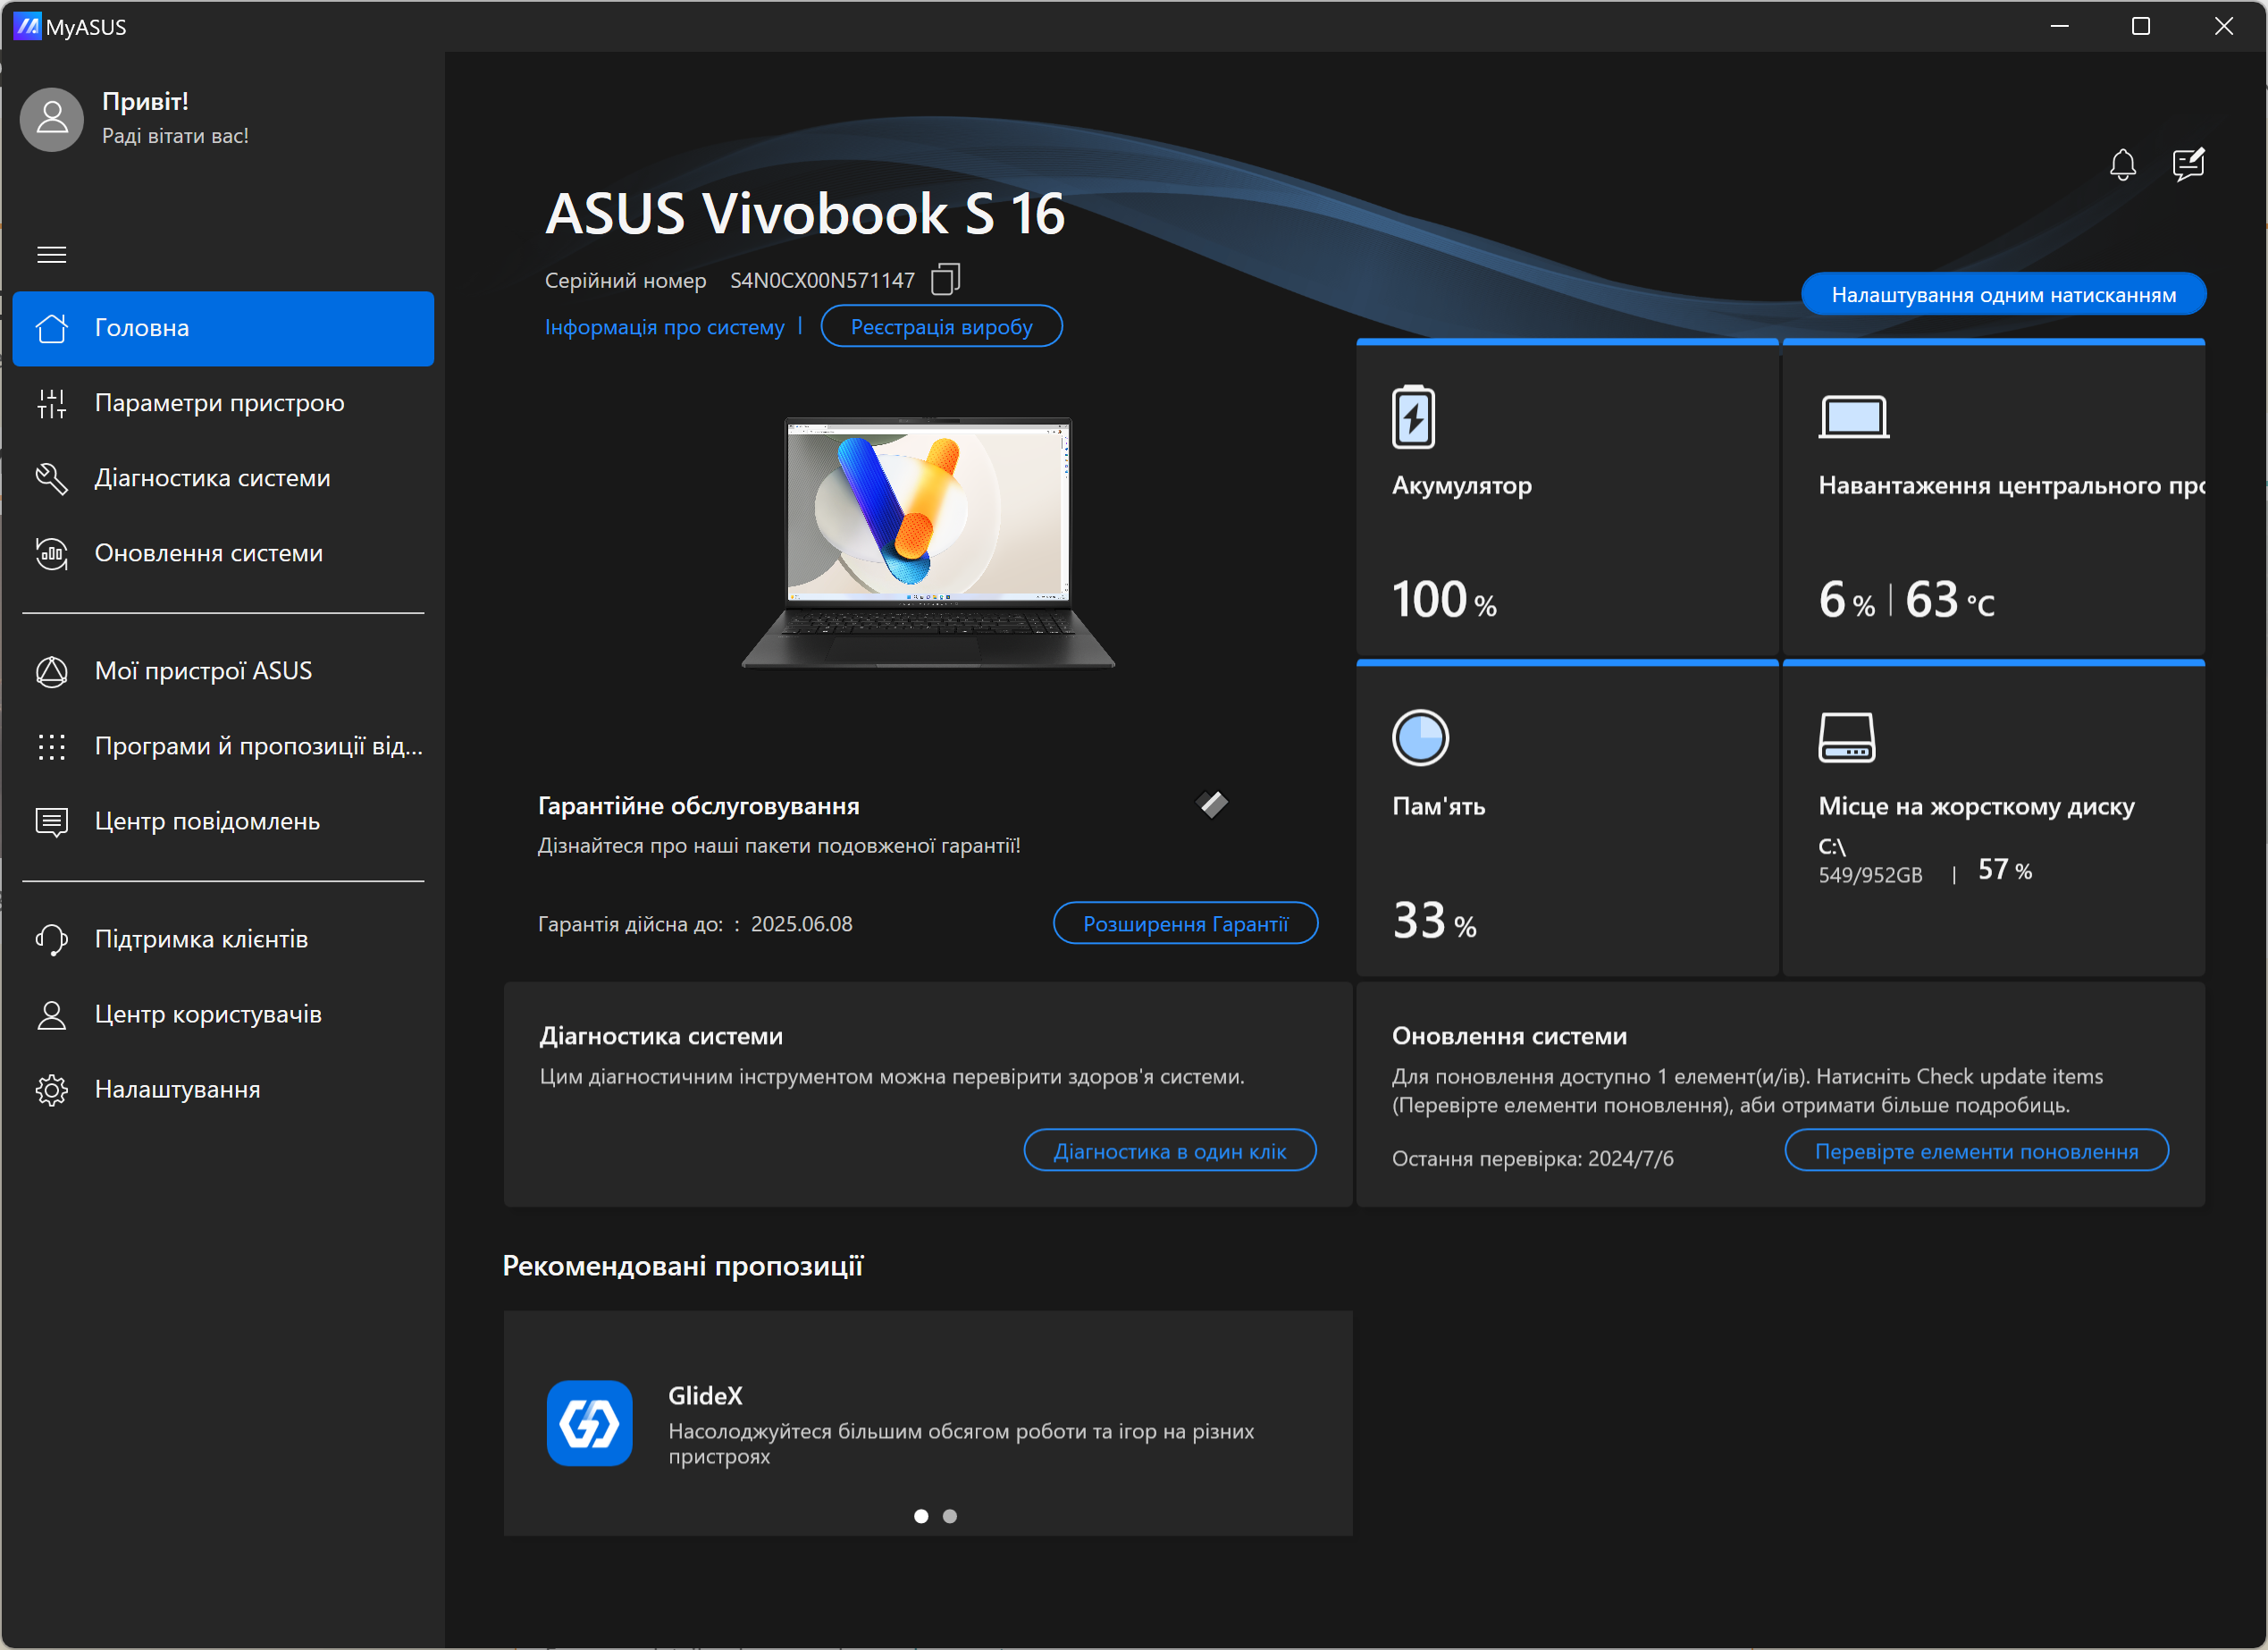The image size is (2268, 1650).
Task: Click the user avatar icon
Action: pyautogui.click(x=52, y=119)
